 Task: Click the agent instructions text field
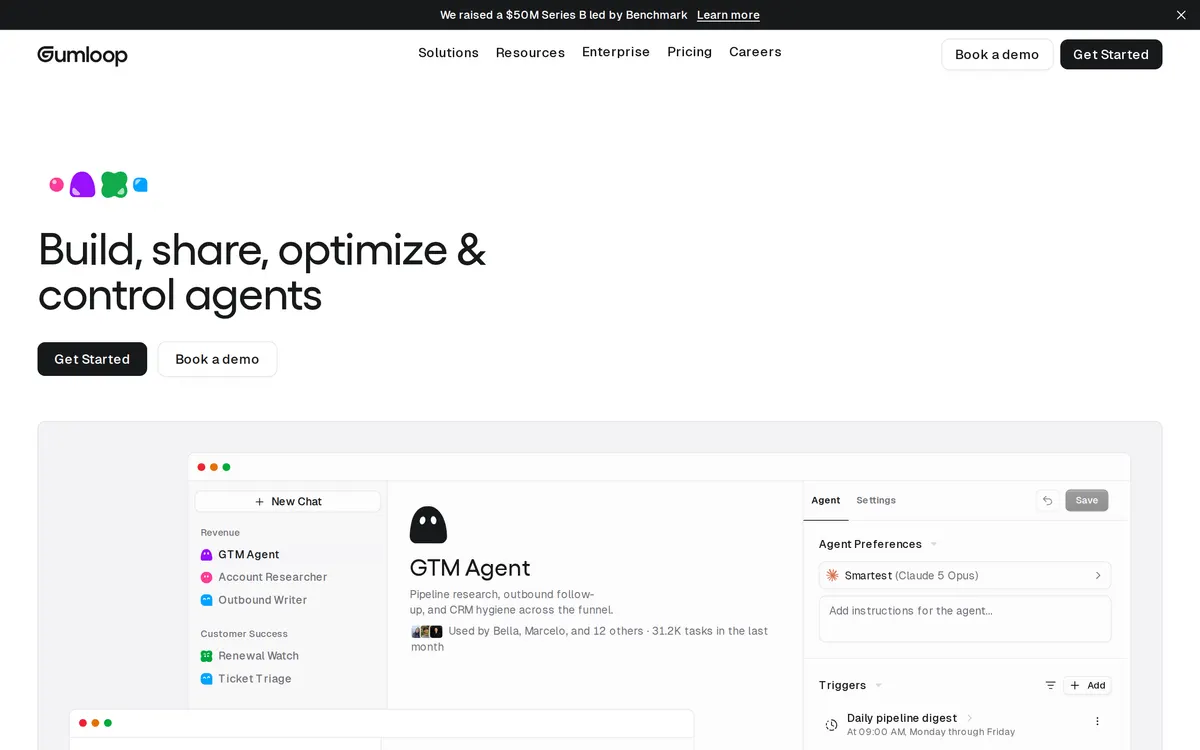[x=965, y=619]
